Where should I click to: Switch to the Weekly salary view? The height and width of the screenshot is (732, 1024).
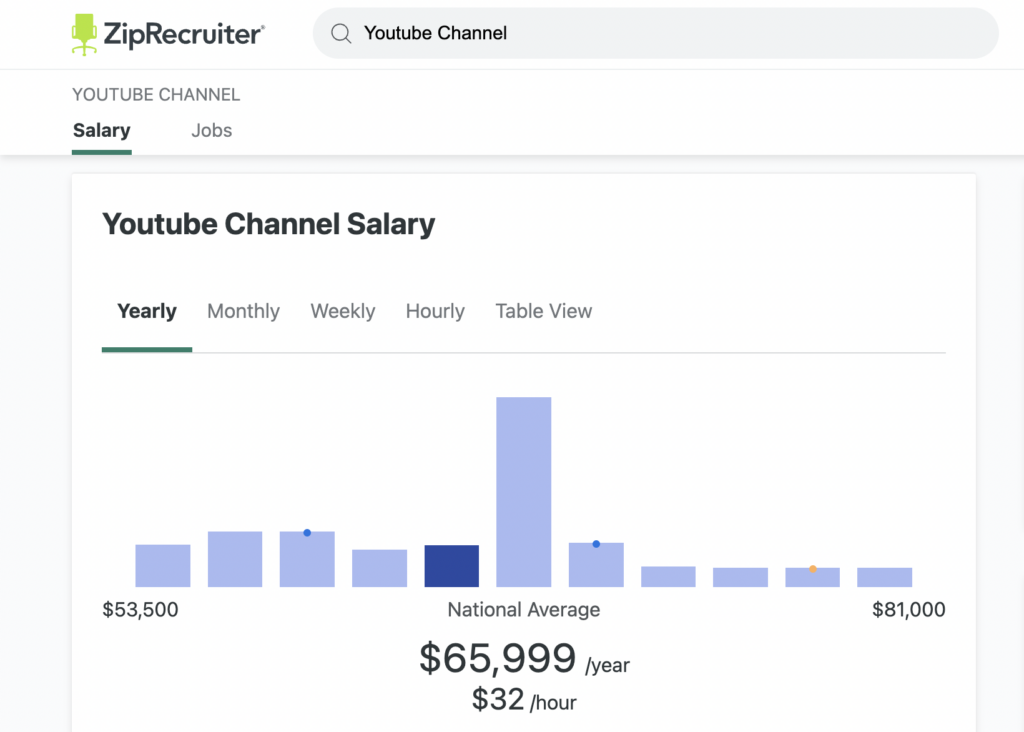coord(342,311)
